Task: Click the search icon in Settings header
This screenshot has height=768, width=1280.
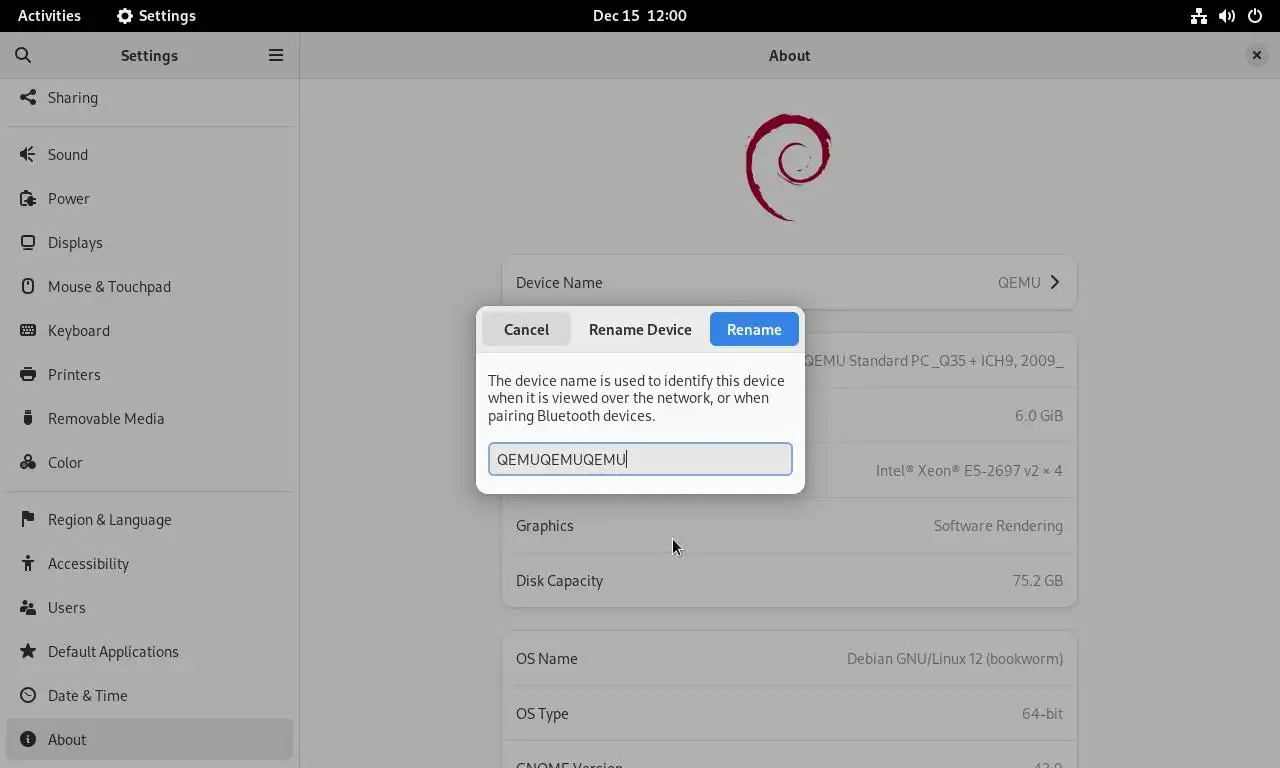Action: click(23, 56)
